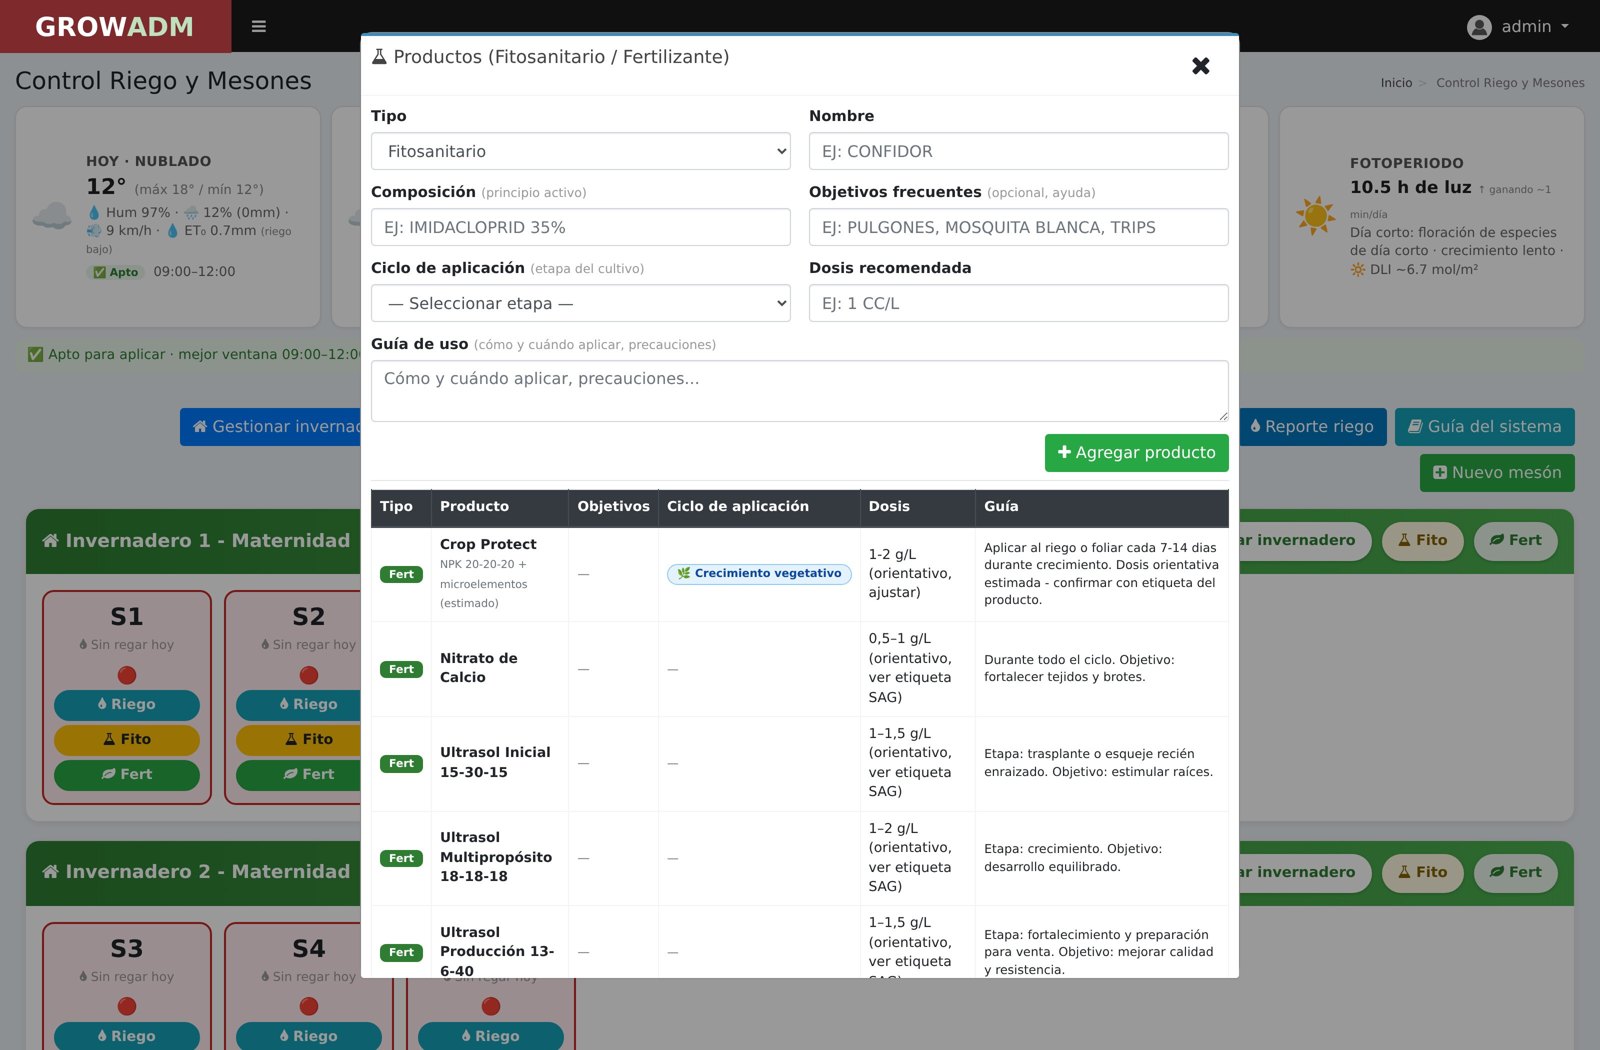This screenshot has height=1050, width=1600.
Task: Open the Reporte riego button
Action: pyautogui.click(x=1312, y=427)
